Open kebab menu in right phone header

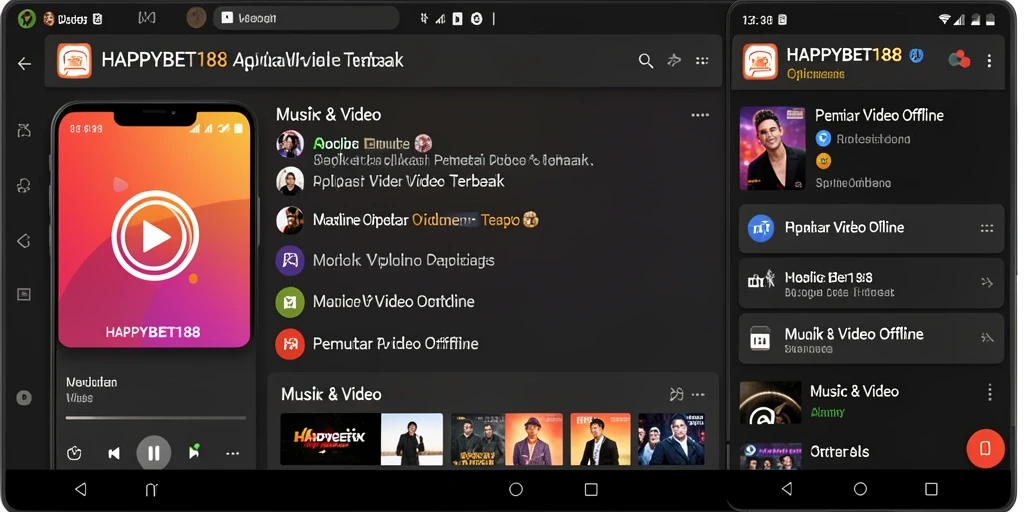point(989,61)
